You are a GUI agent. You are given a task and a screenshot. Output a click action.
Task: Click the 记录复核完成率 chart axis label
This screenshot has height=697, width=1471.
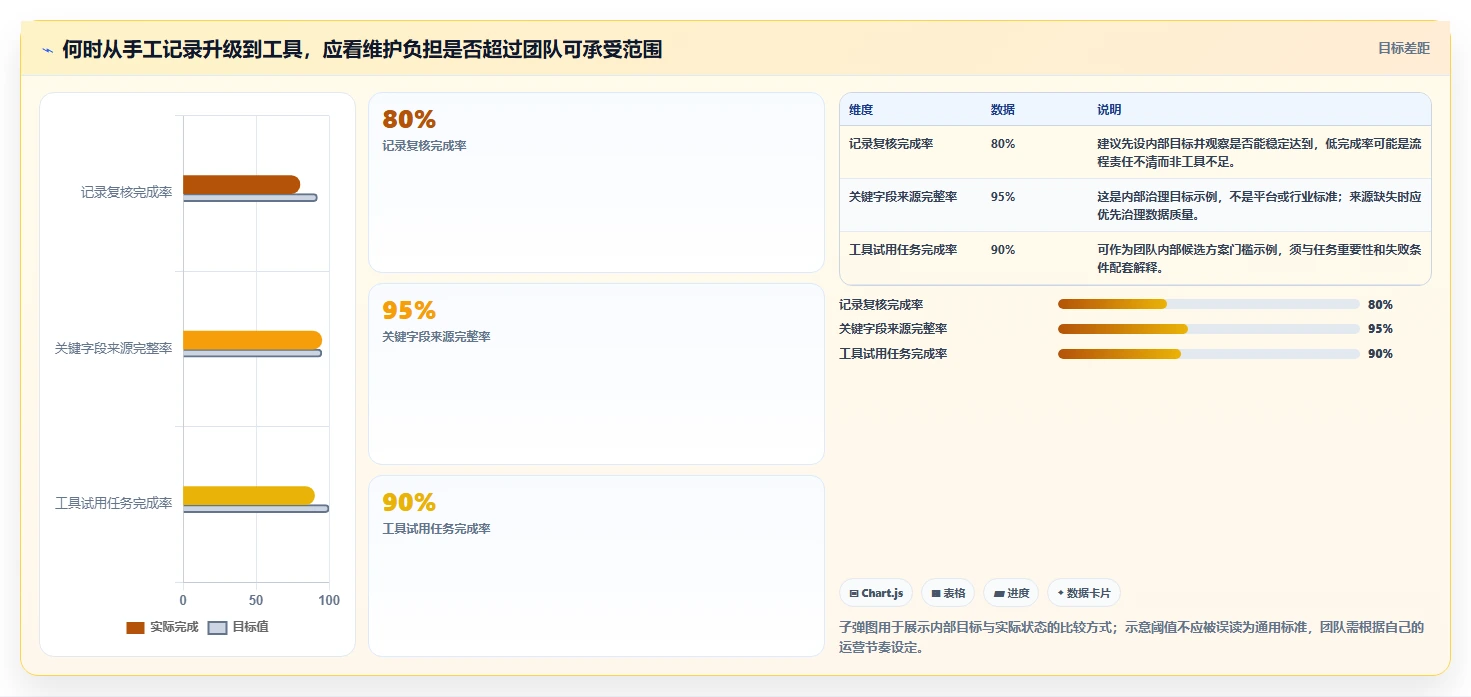click(x=126, y=192)
